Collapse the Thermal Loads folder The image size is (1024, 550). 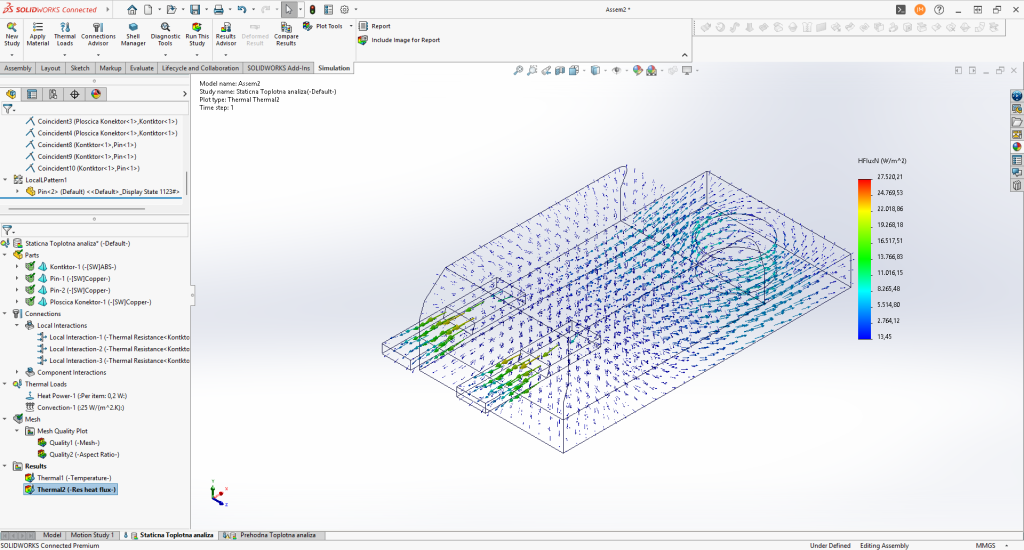pyautogui.click(x=5, y=384)
